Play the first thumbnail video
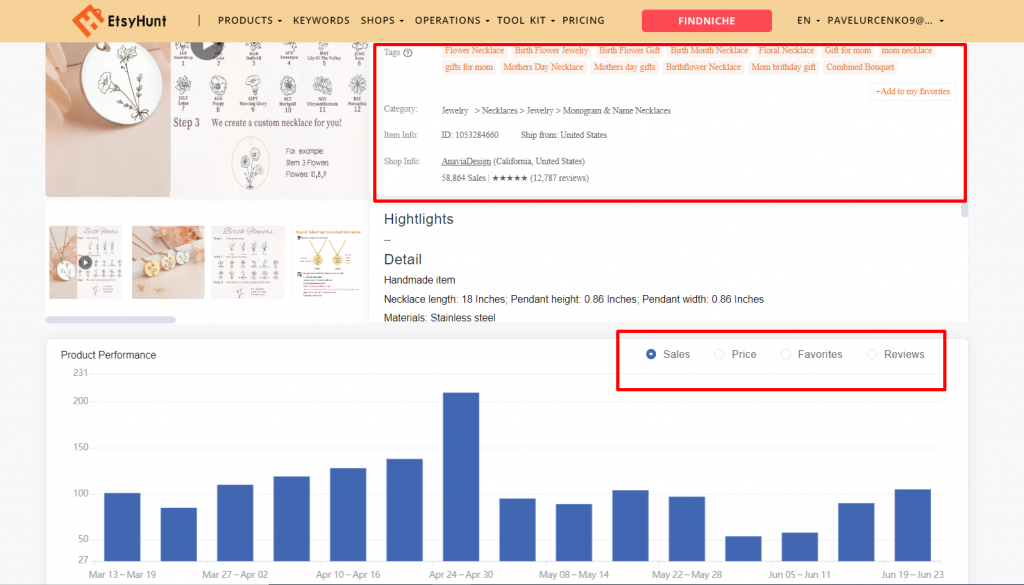 tap(85, 263)
